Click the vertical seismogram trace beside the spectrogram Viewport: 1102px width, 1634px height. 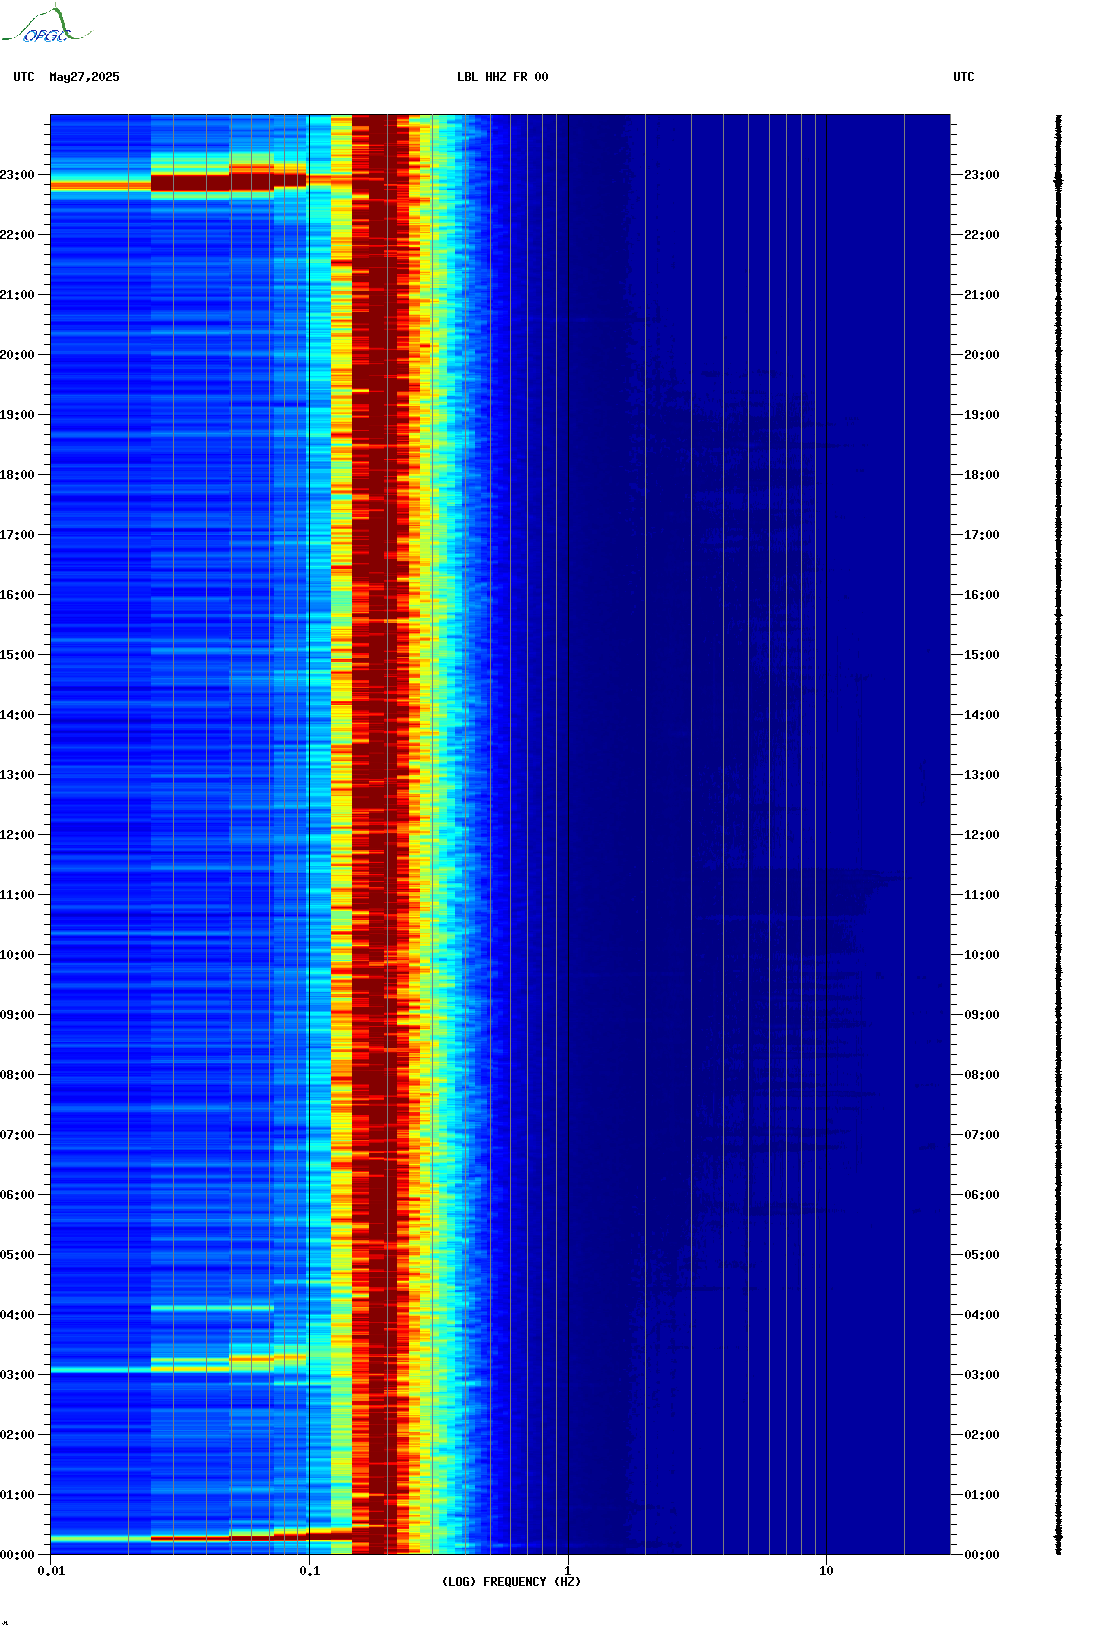[x=1059, y=835]
